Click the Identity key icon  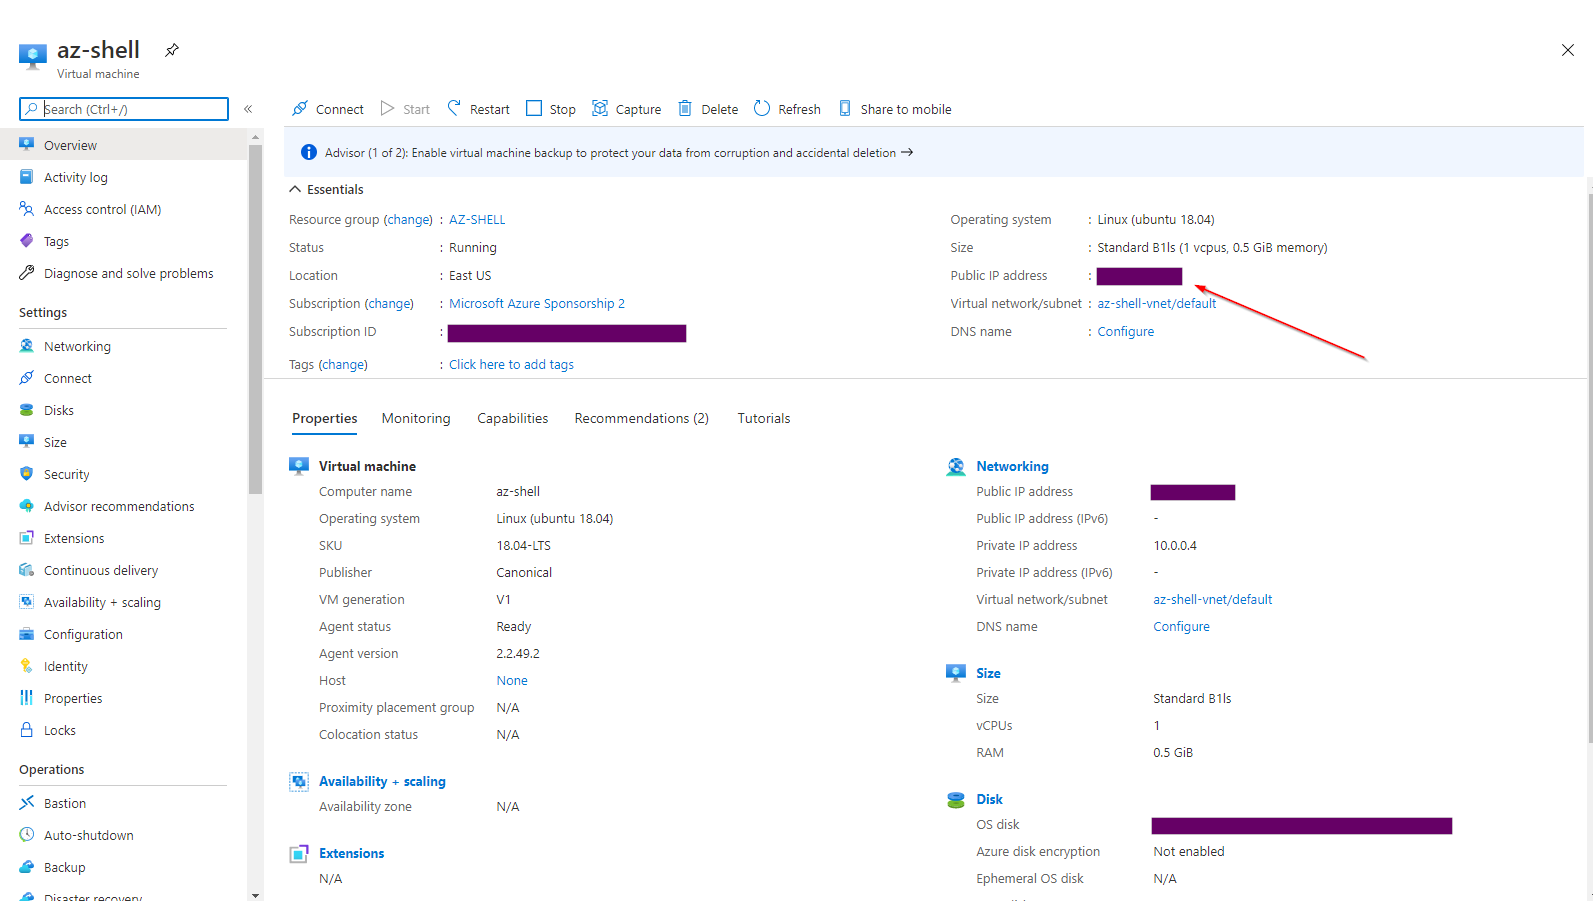point(27,666)
